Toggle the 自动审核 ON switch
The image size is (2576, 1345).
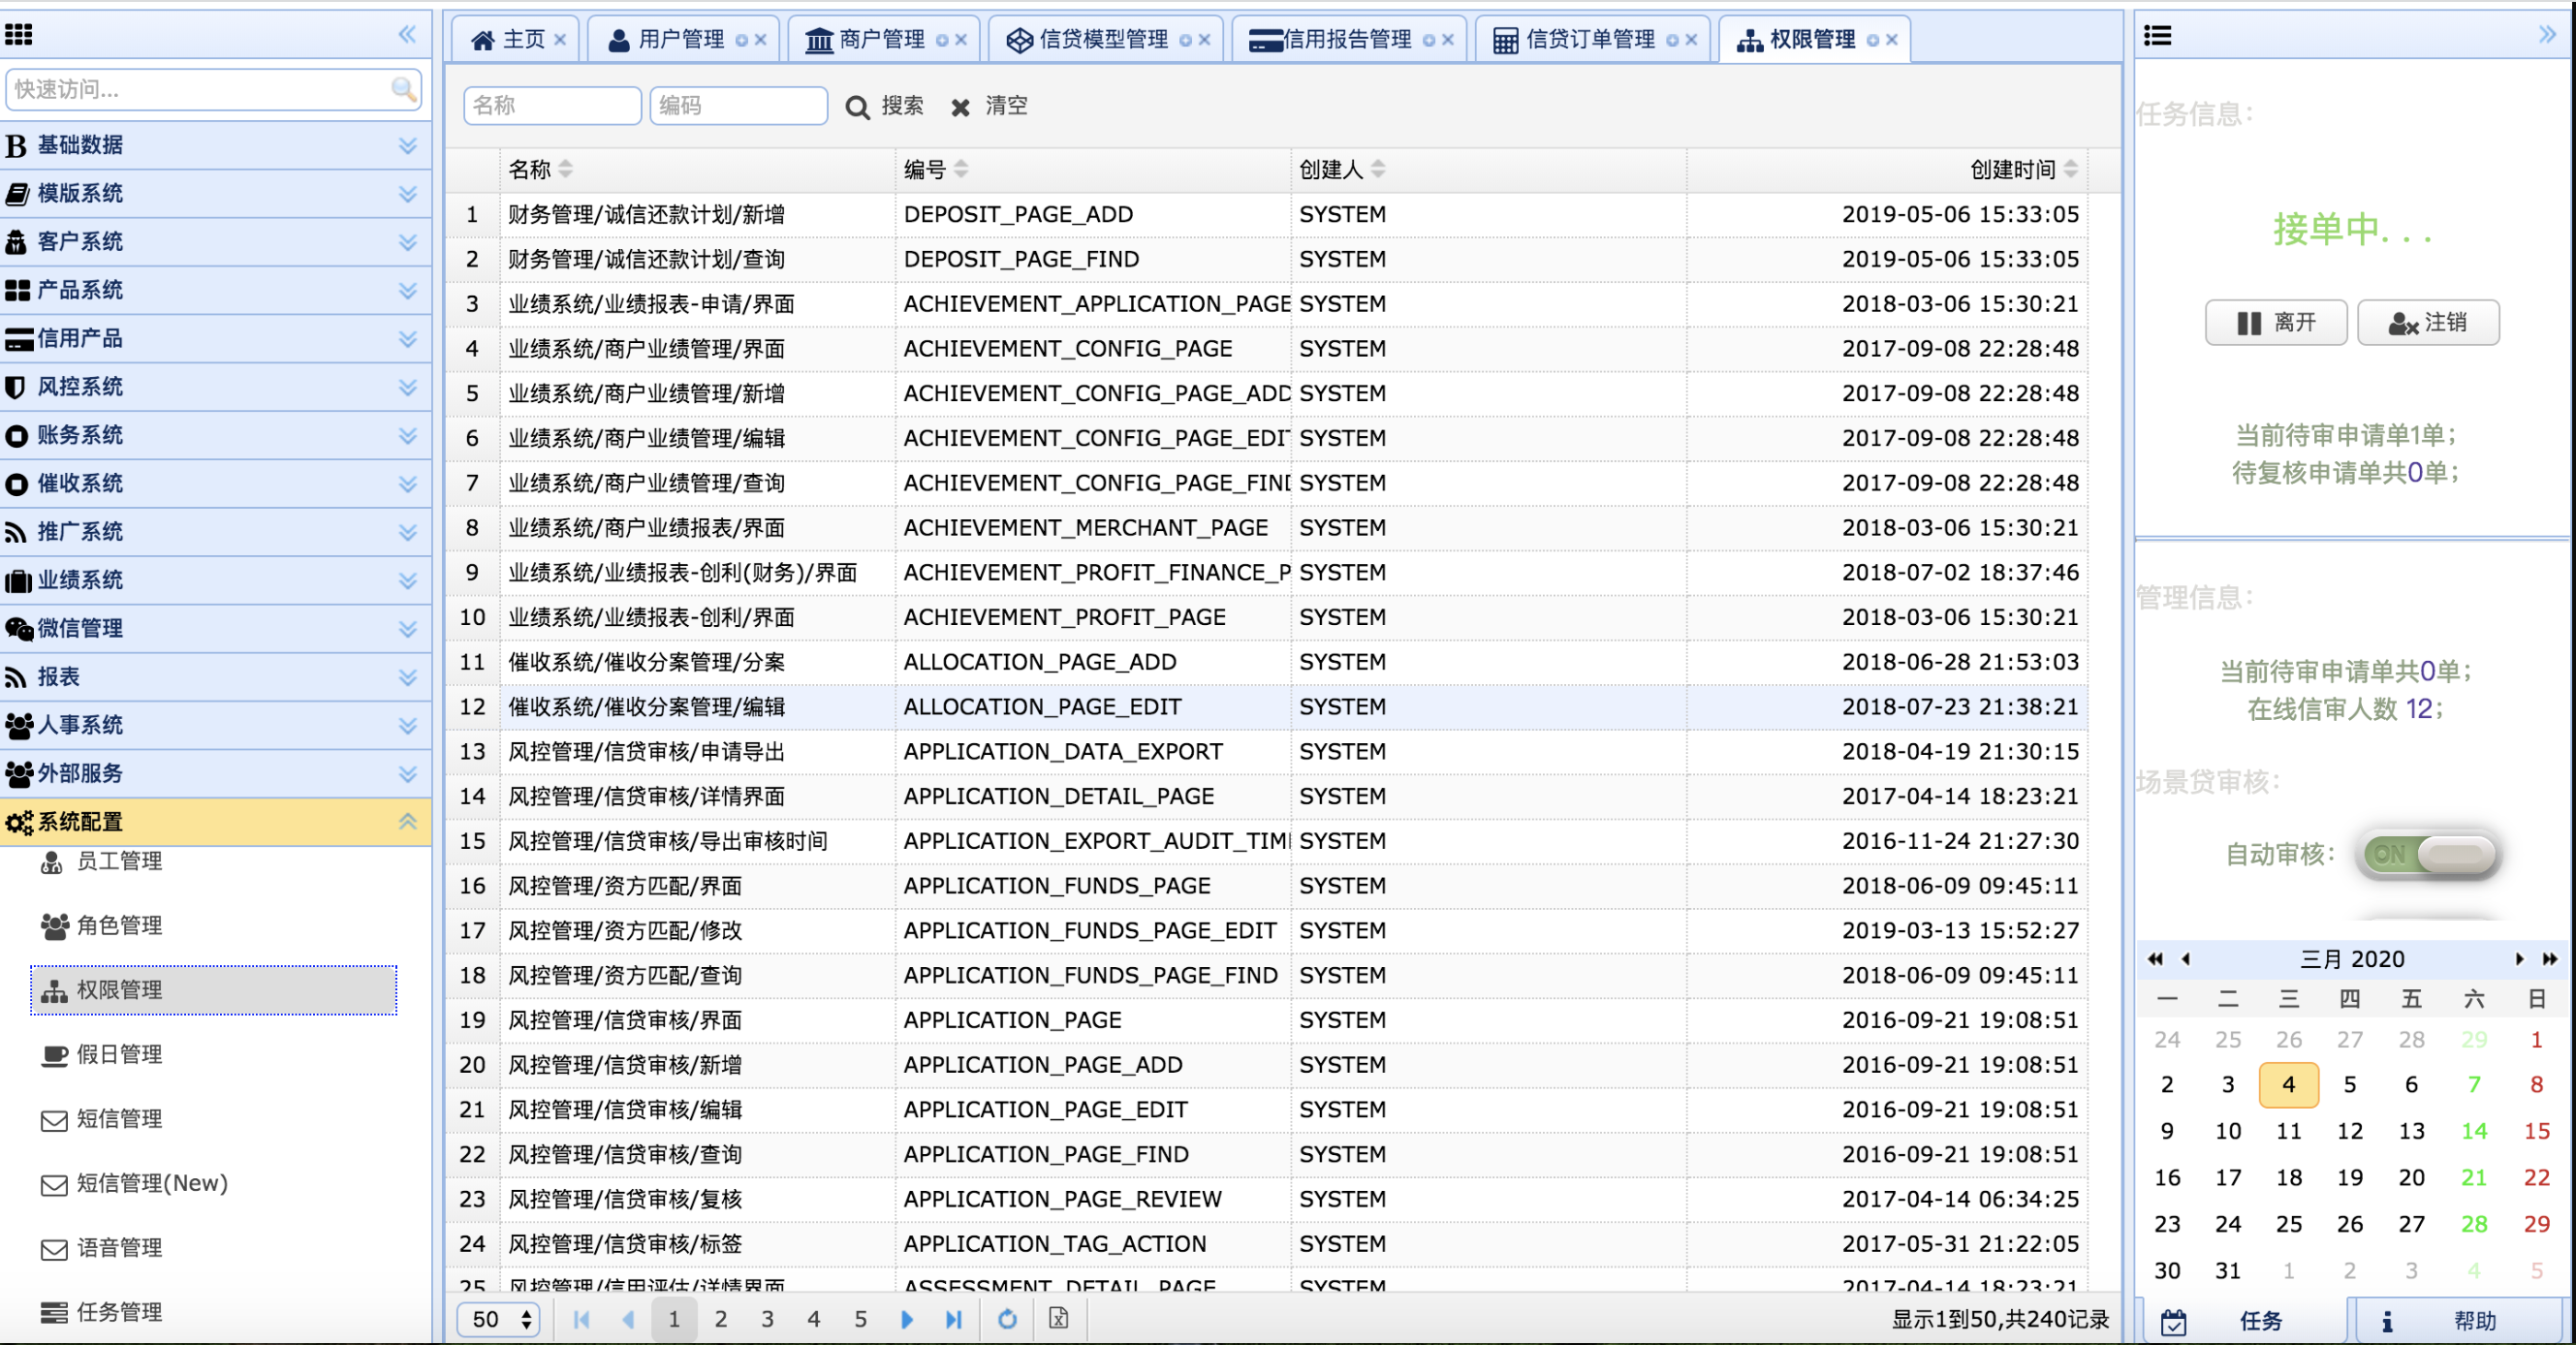tap(2430, 854)
